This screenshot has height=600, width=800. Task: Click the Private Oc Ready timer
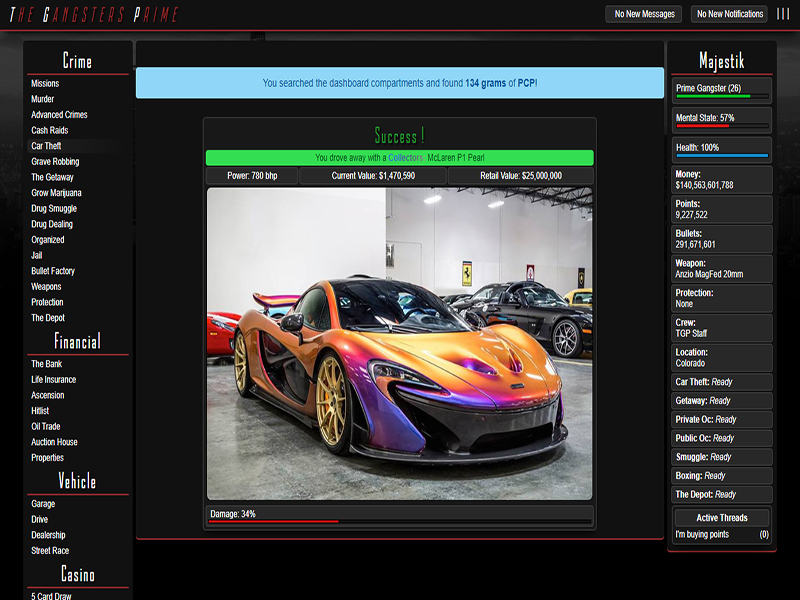tap(721, 419)
